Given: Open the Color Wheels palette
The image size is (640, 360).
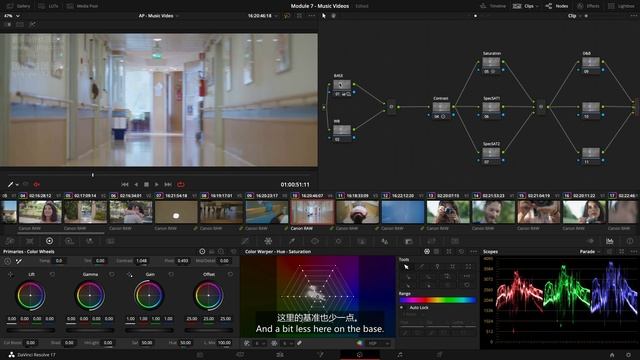Looking at the screenshot, I should (x=49, y=241).
